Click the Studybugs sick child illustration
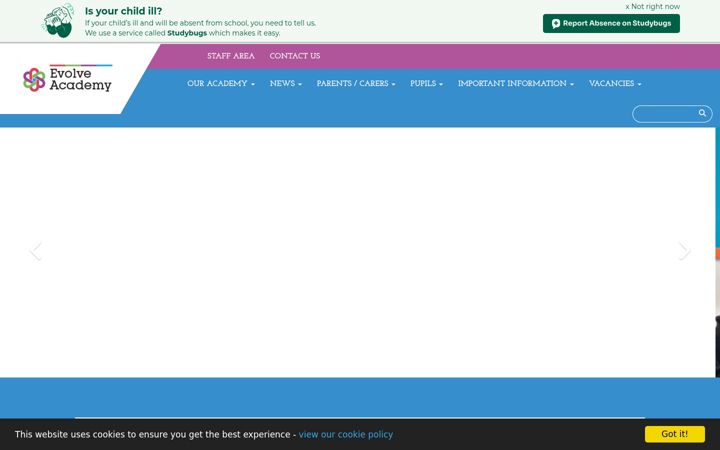The image size is (720, 450). click(59, 21)
